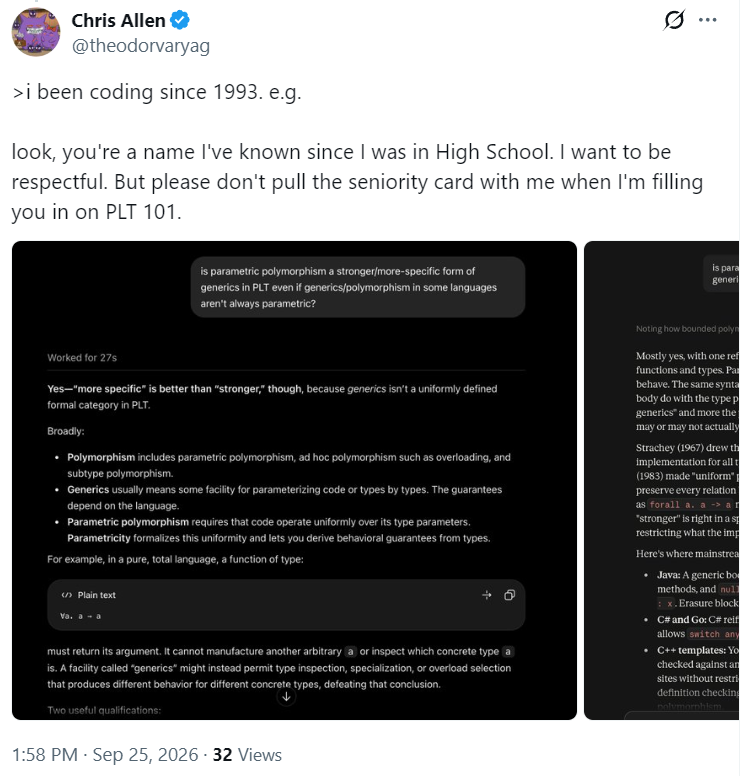Open Chris Allen's profile avatar
The height and width of the screenshot is (776, 755).
pyautogui.click(x=36, y=33)
